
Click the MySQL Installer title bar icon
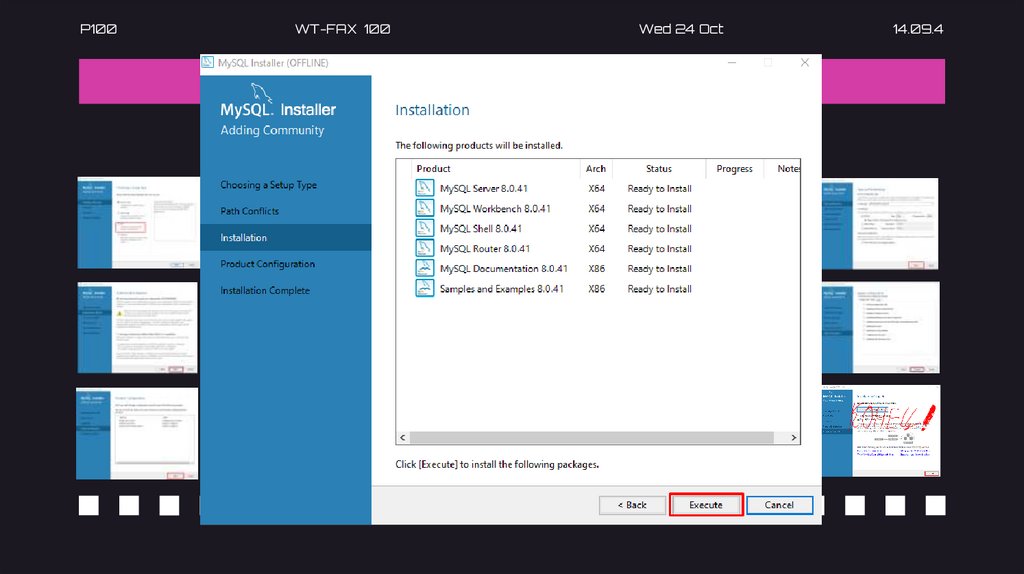(x=208, y=63)
